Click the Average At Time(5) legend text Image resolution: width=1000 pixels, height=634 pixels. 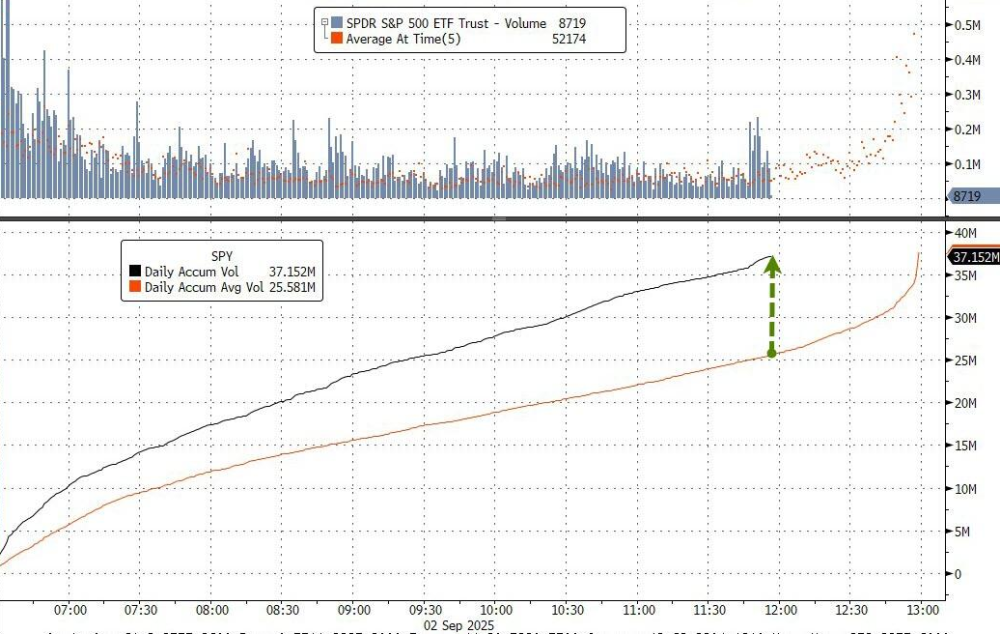(x=406, y=38)
